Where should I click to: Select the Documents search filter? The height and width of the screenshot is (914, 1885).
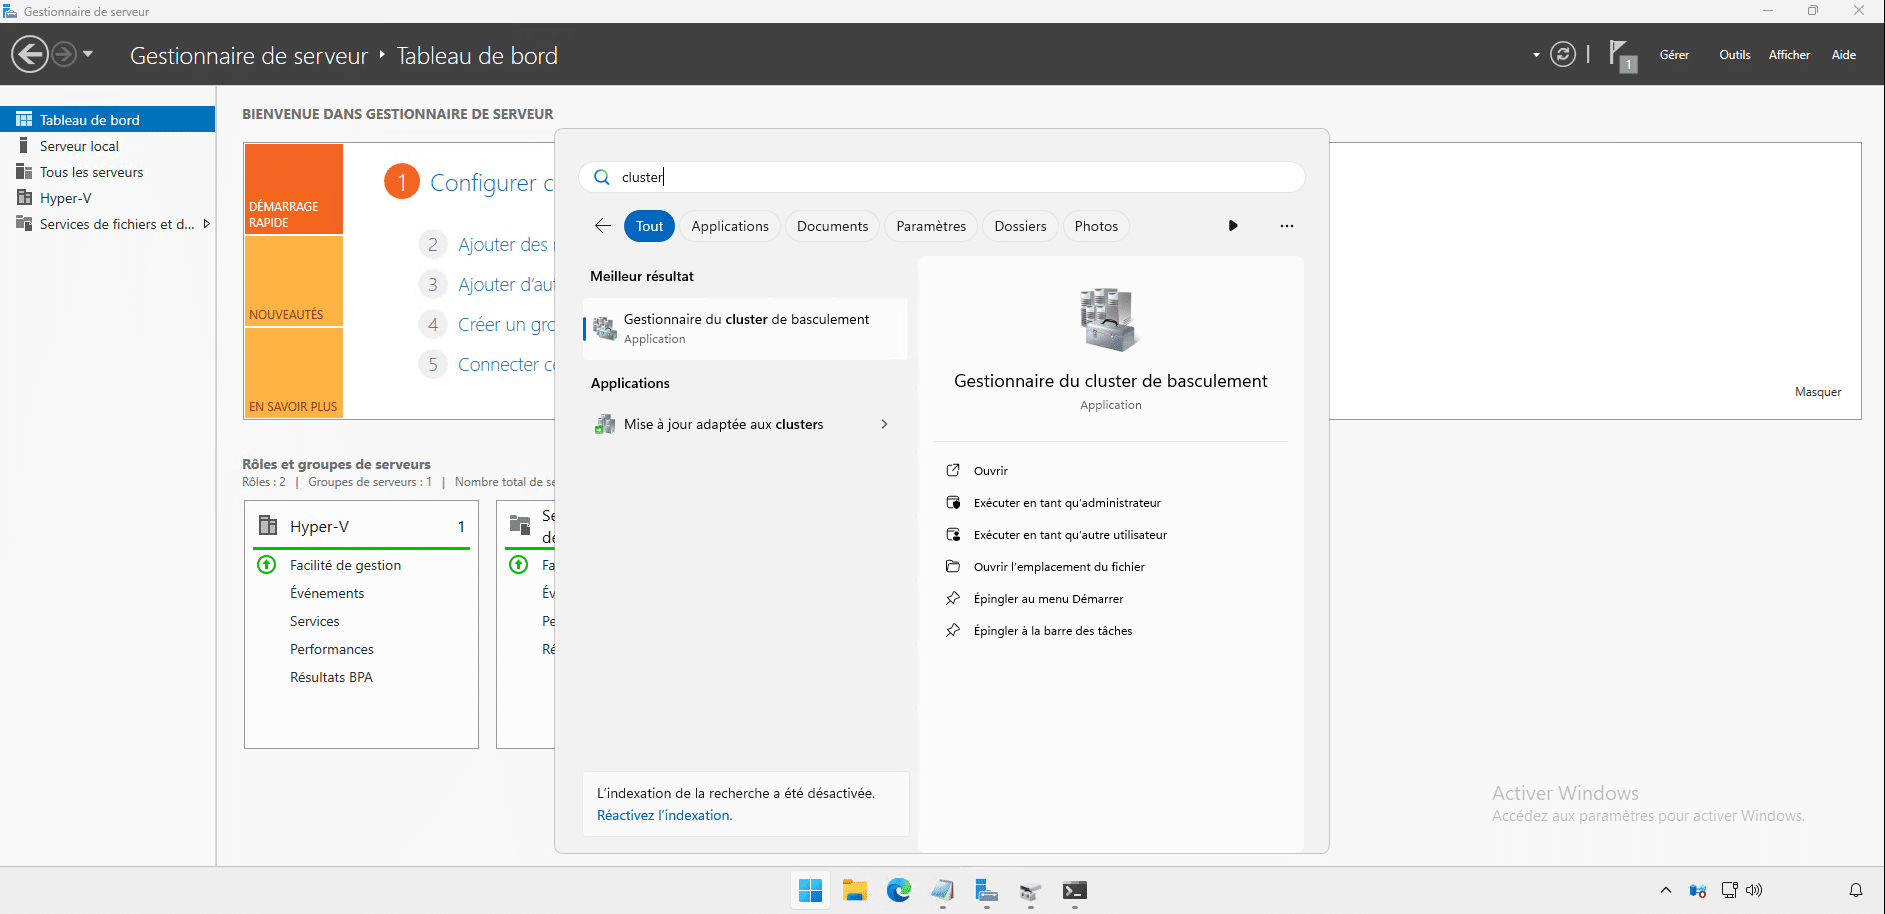(x=832, y=226)
